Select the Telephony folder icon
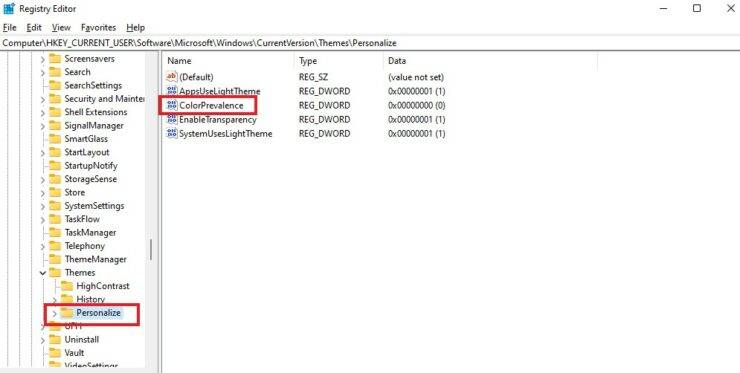The height and width of the screenshot is (373, 740). [x=55, y=246]
